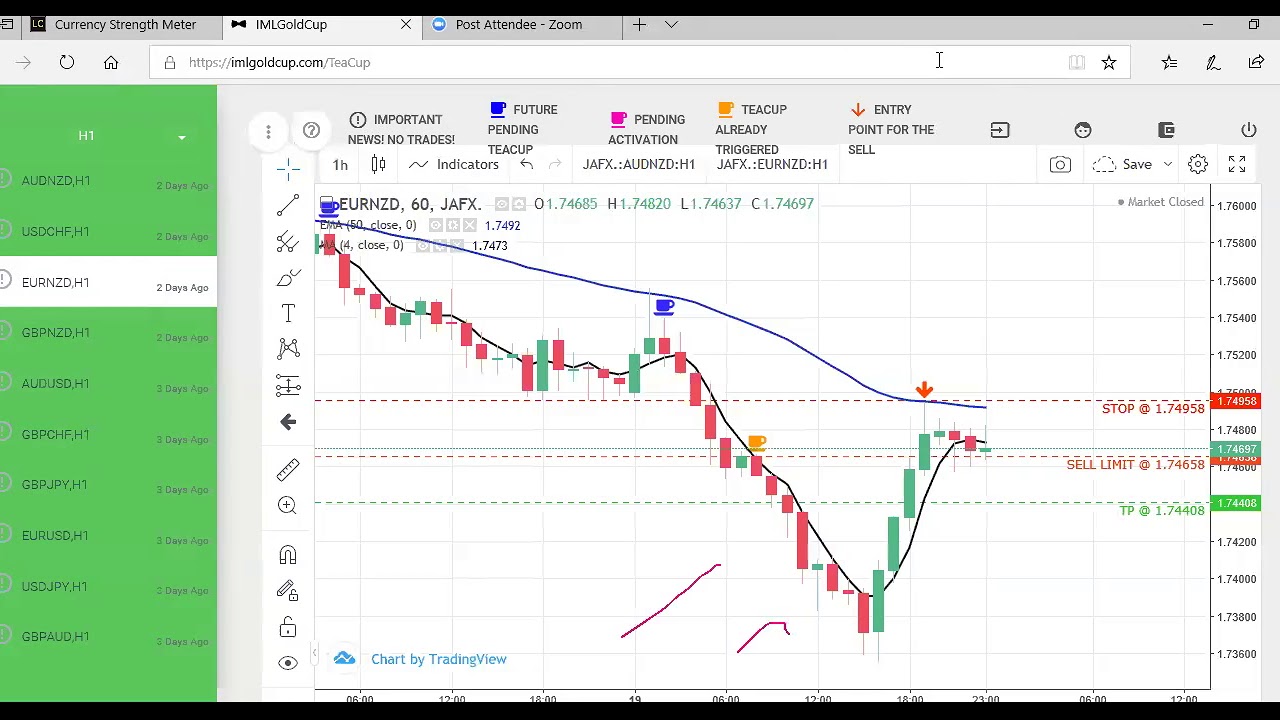Select EURNZD,H1 in the pair list
The width and height of the screenshot is (1280, 720).
(108, 283)
